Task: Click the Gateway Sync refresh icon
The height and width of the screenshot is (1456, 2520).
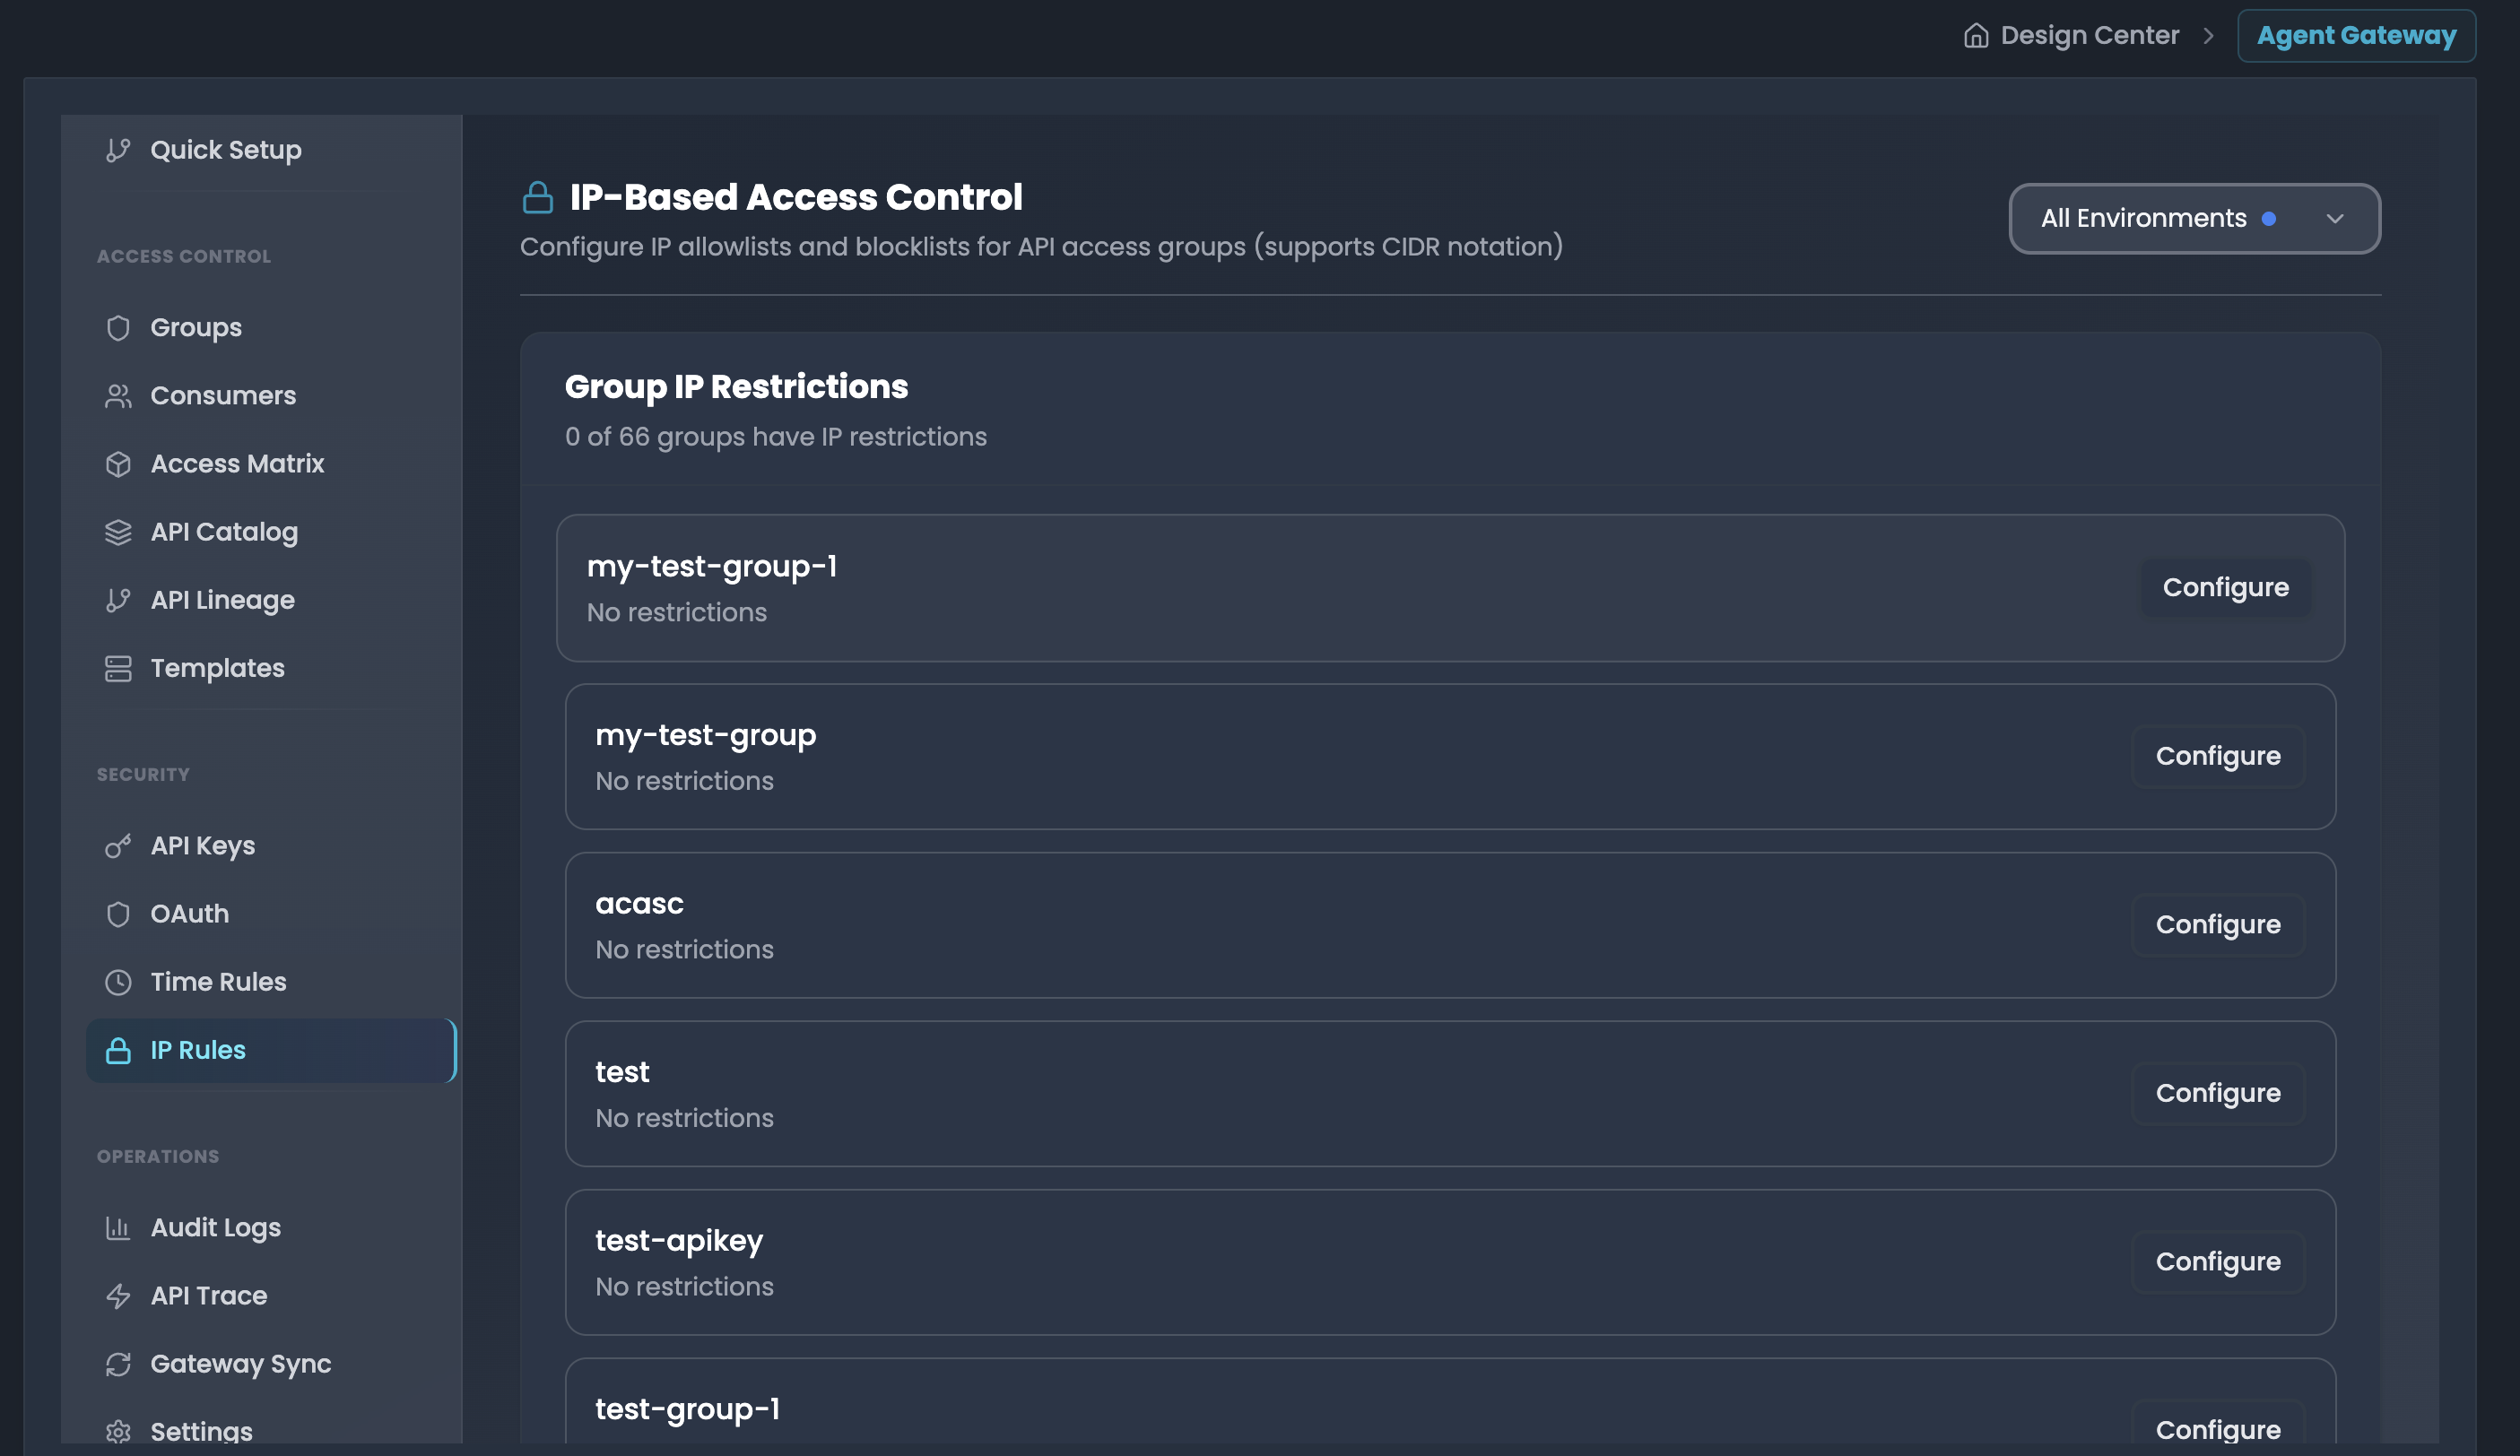Action: click(x=118, y=1364)
